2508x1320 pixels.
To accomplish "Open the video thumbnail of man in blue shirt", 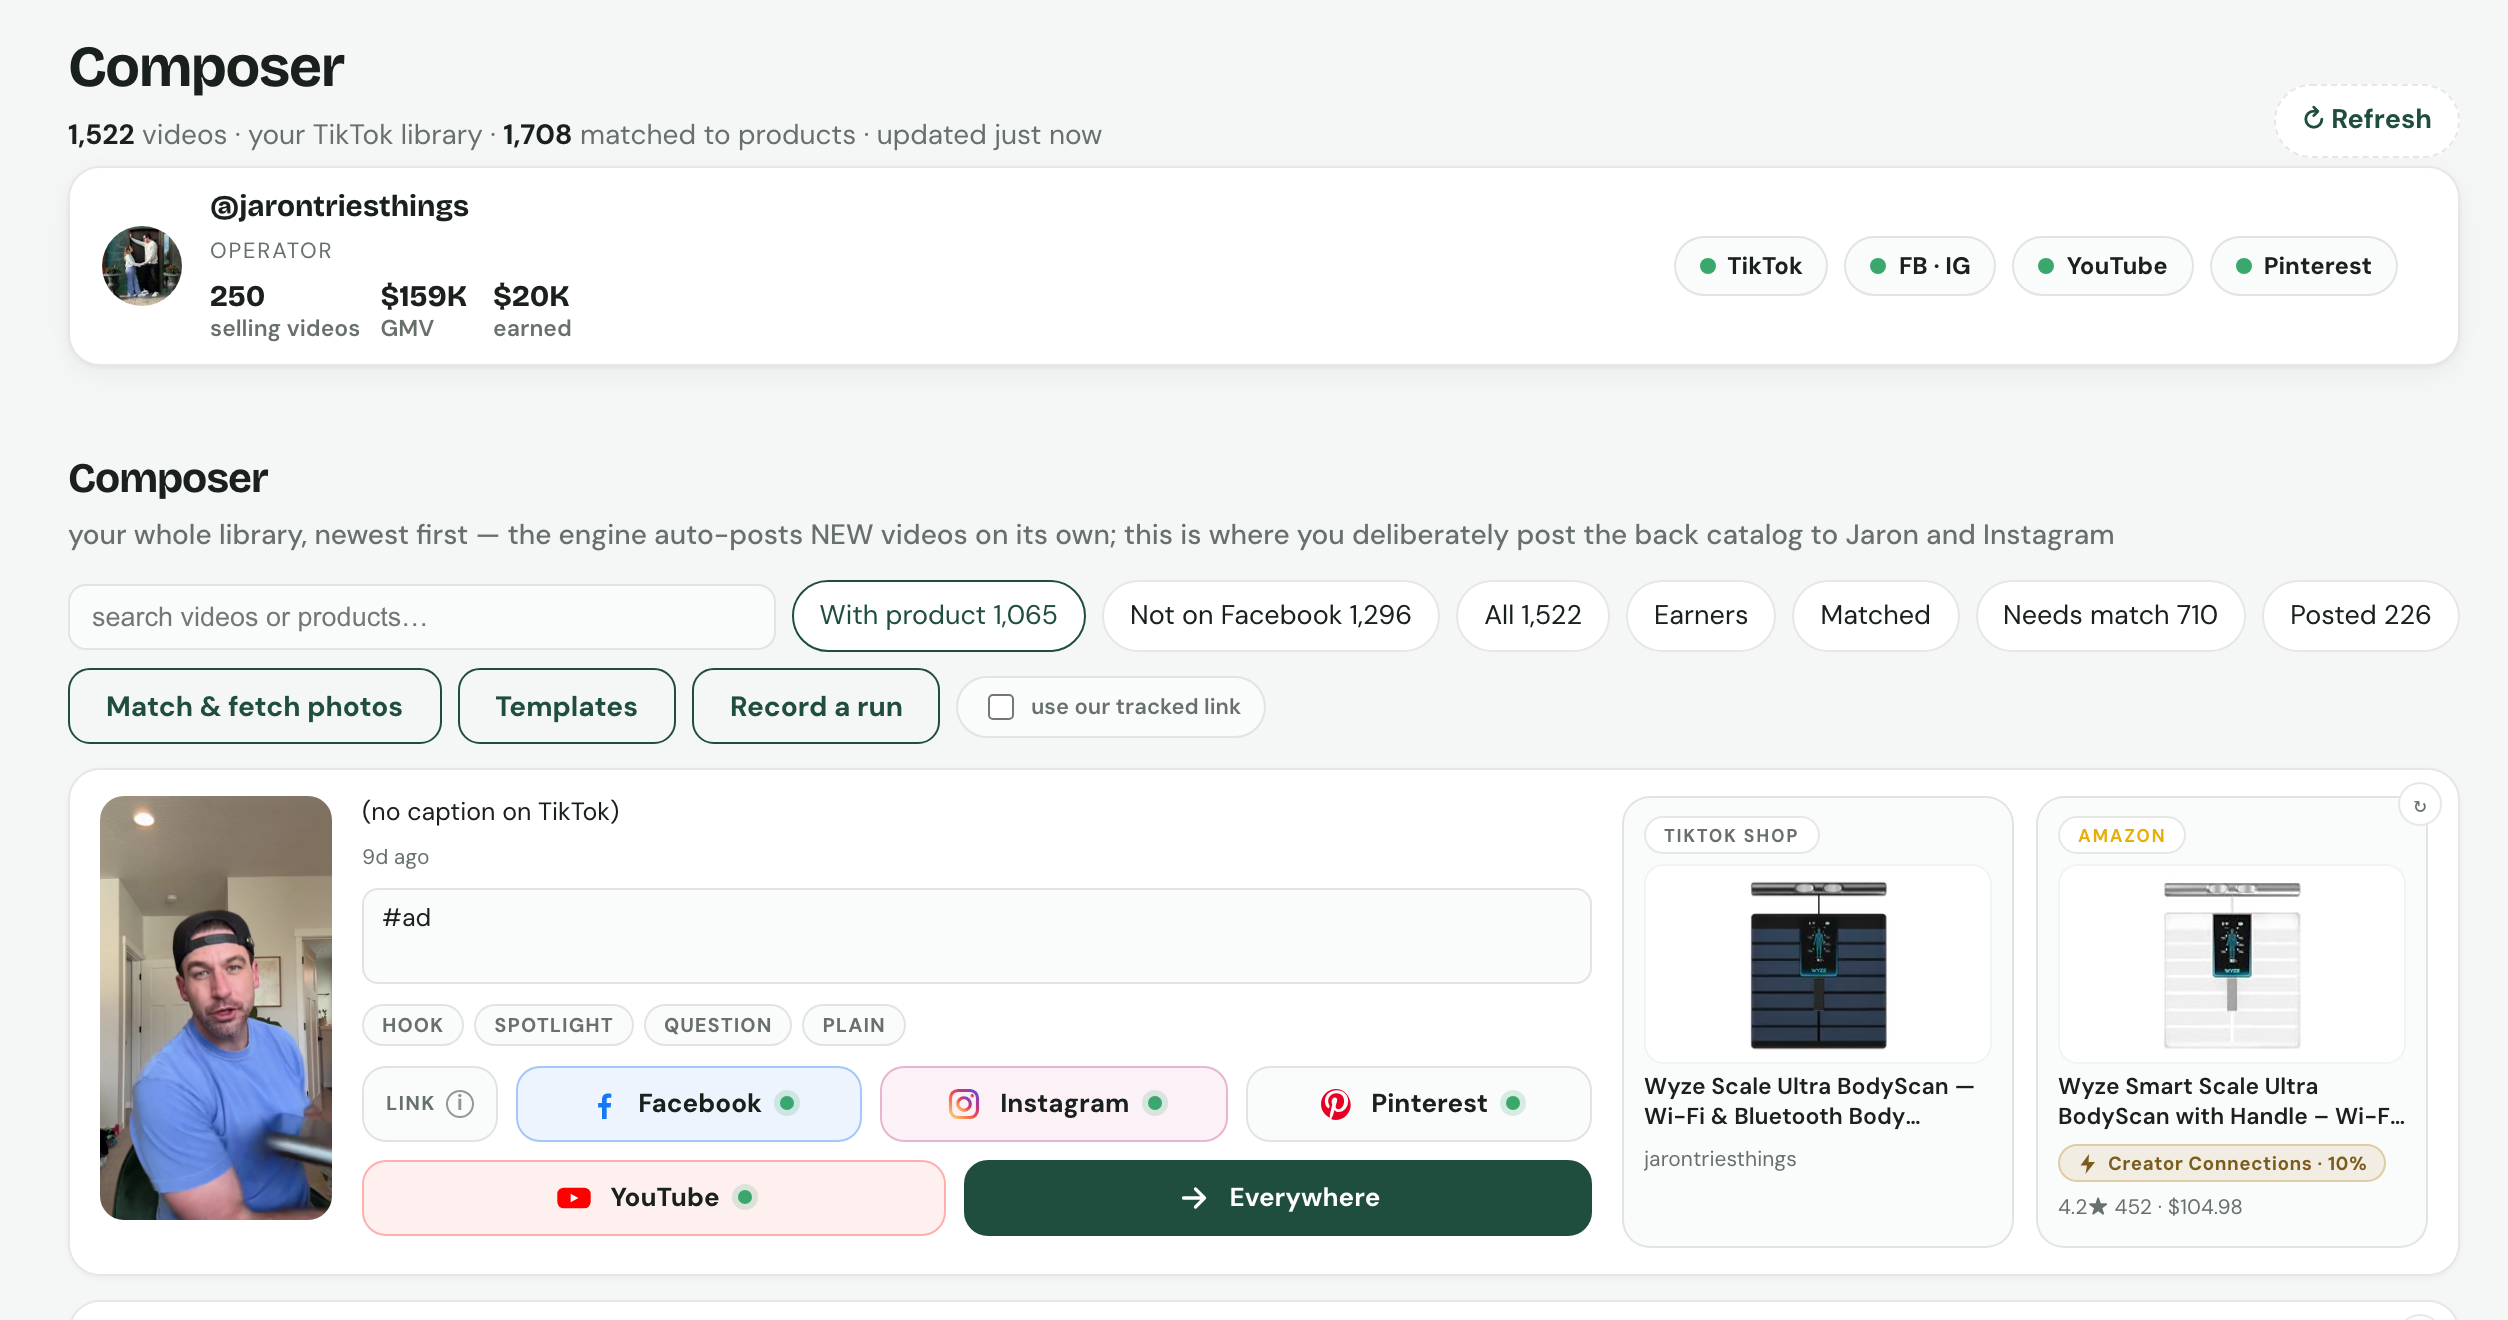I will click(216, 1008).
